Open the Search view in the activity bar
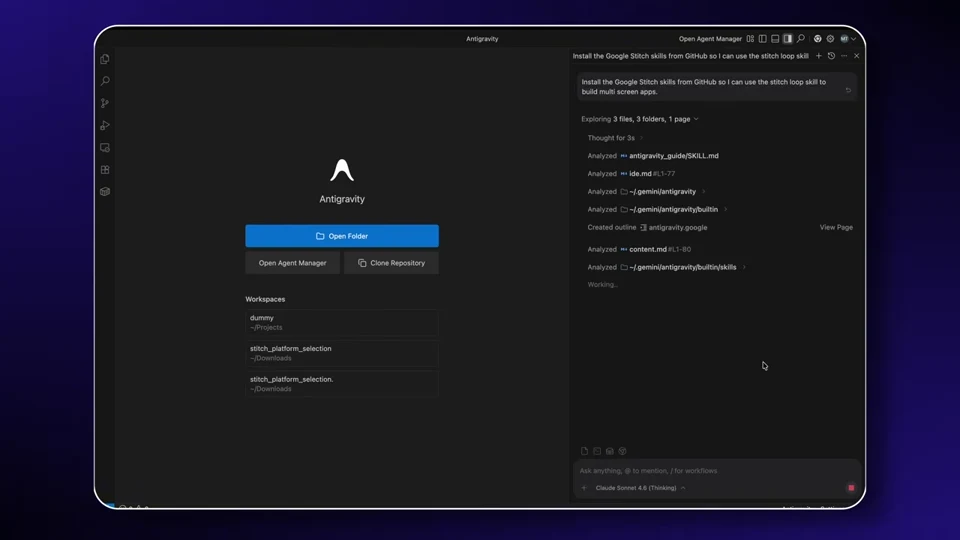 click(x=105, y=81)
